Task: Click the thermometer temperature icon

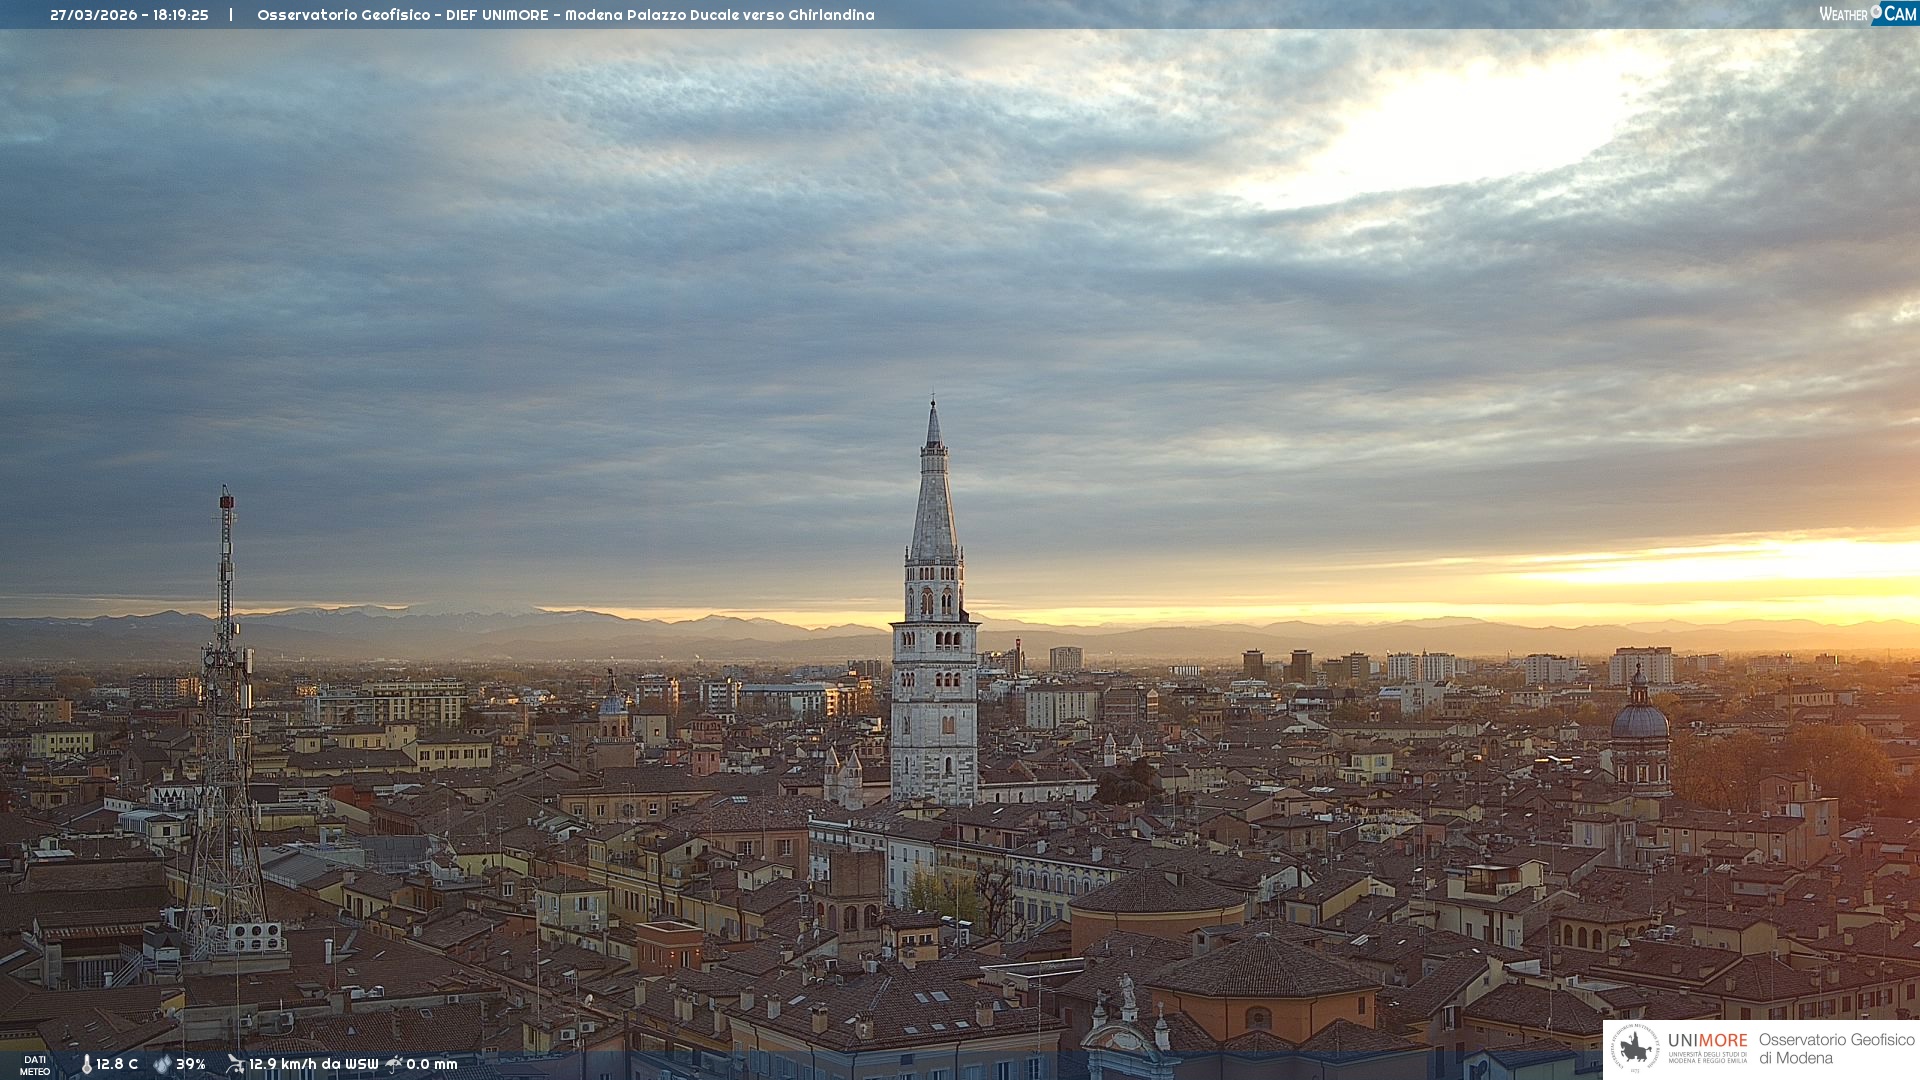Action: pos(86,1065)
